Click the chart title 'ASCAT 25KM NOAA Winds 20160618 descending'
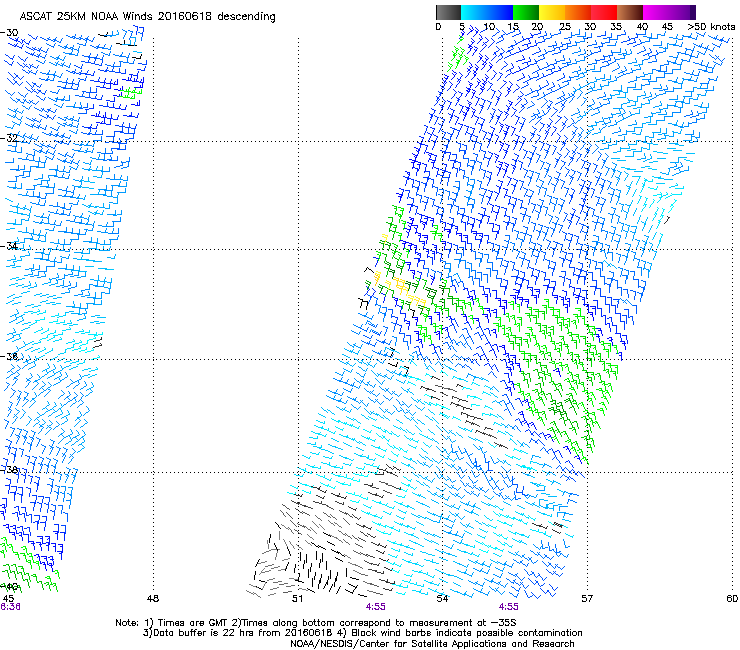The height and width of the screenshot is (650, 740). coord(147,16)
